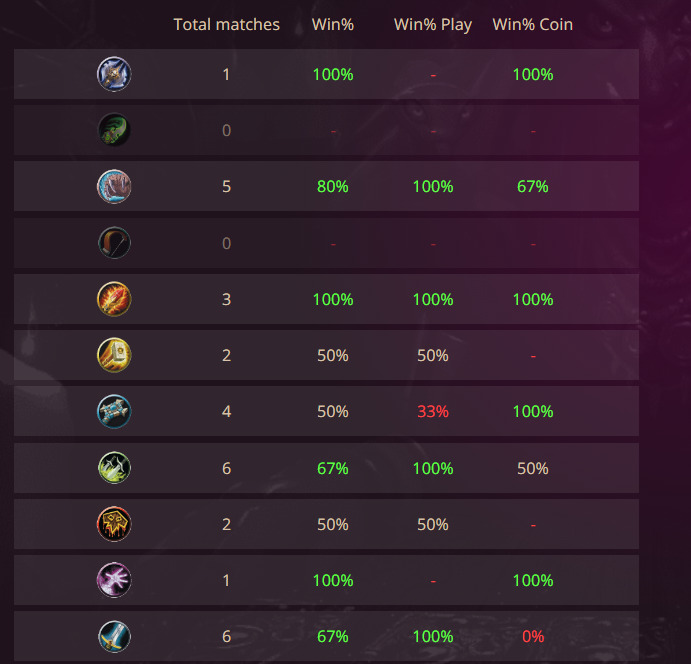This screenshot has height=664, width=691.
Task: Choose the Rogue daggers class icon
Action: [x=114, y=468]
